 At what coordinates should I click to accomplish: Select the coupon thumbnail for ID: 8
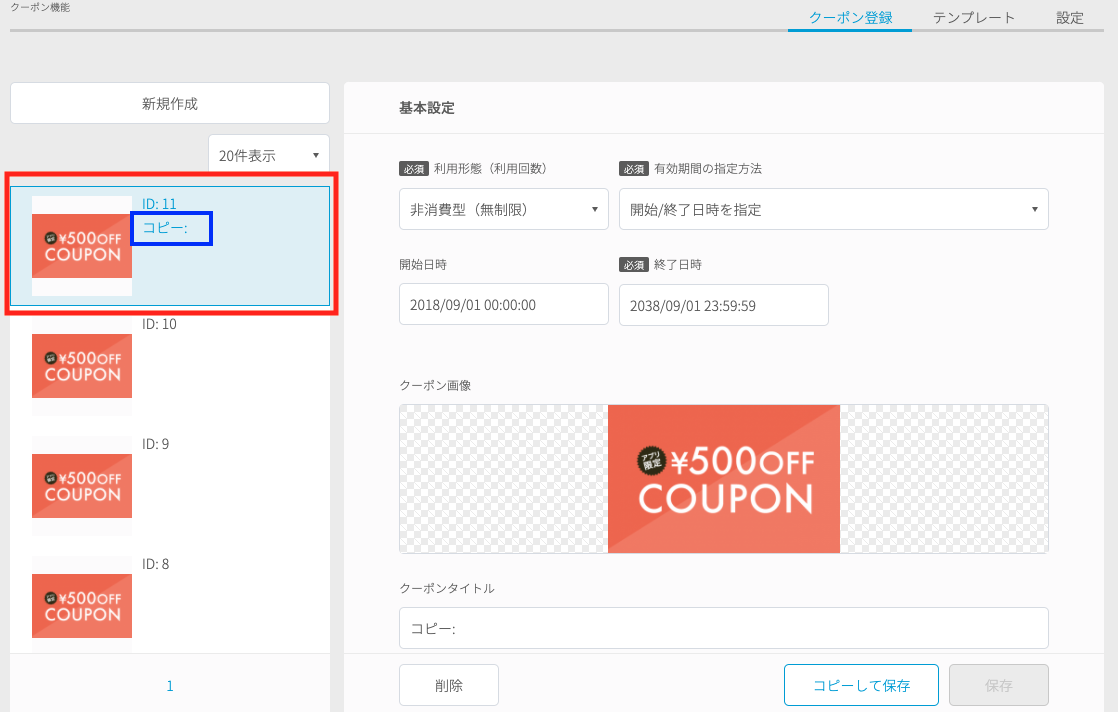(82, 604)
